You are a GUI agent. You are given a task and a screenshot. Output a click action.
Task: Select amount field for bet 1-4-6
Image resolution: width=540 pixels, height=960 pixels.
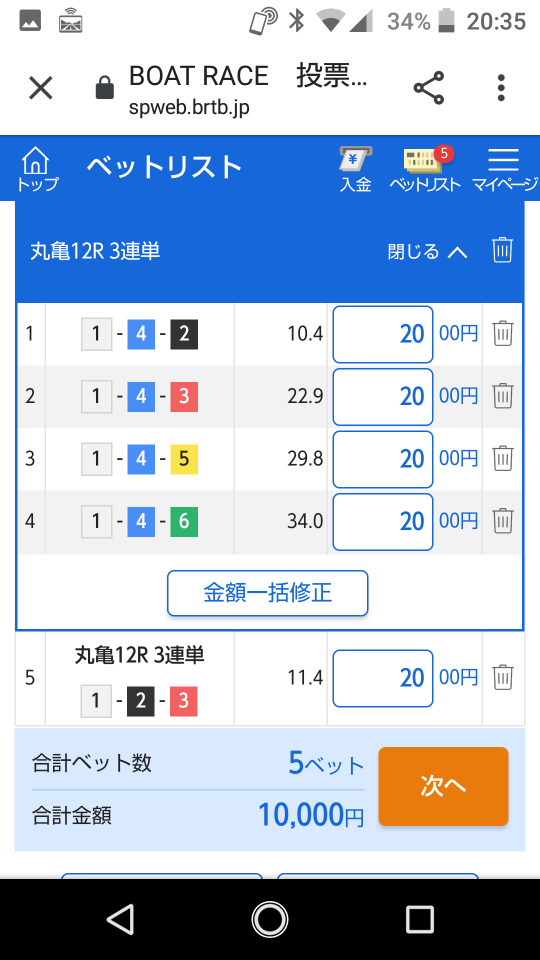[383, 522]
